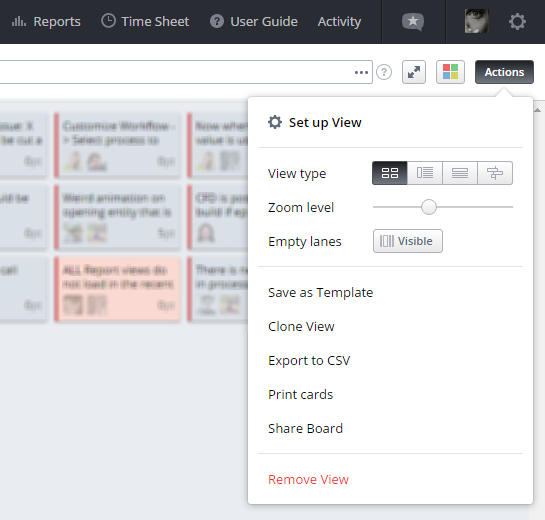Viewport: 545px width, 520px height.
Task: Click the Remove View link
Action: click(x=308, y=479)
